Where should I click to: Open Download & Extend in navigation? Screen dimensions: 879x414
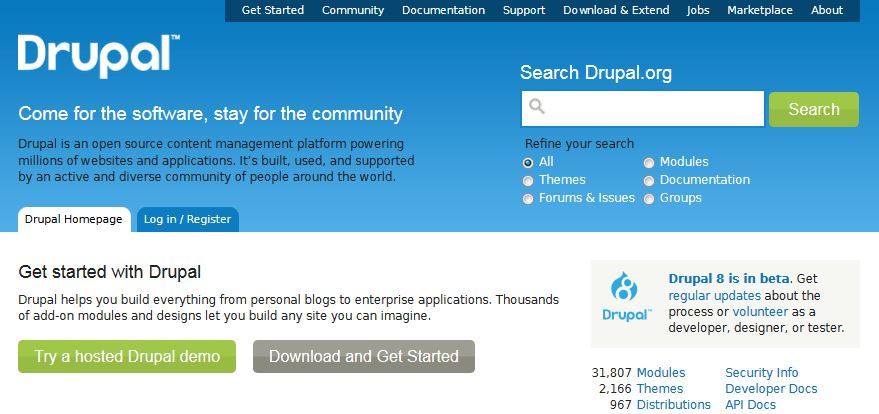tap(616, 10)
